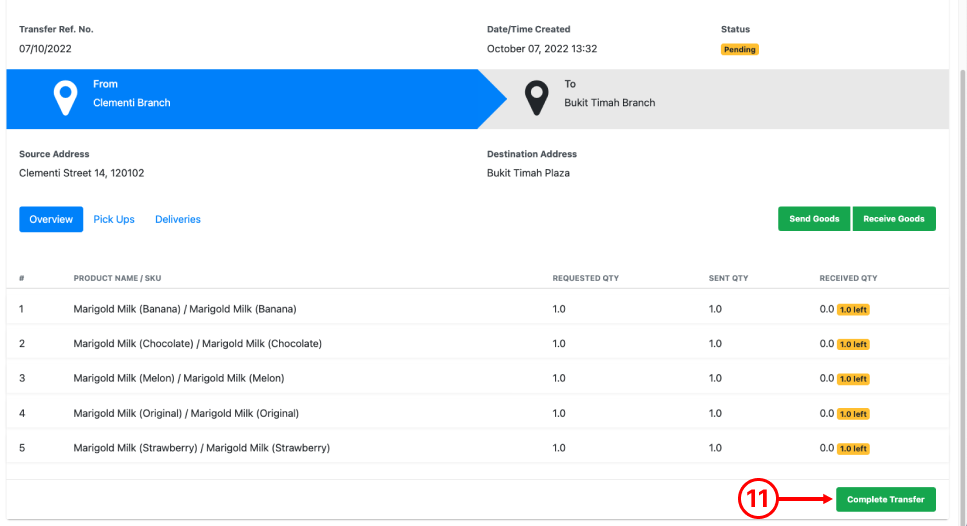Click the 1.0 left badge for Marigold Milk (Strawberry)
Image resolution: width=967 pixels, height=526 pixels.
pyautogui.click(x=853, y=448)
